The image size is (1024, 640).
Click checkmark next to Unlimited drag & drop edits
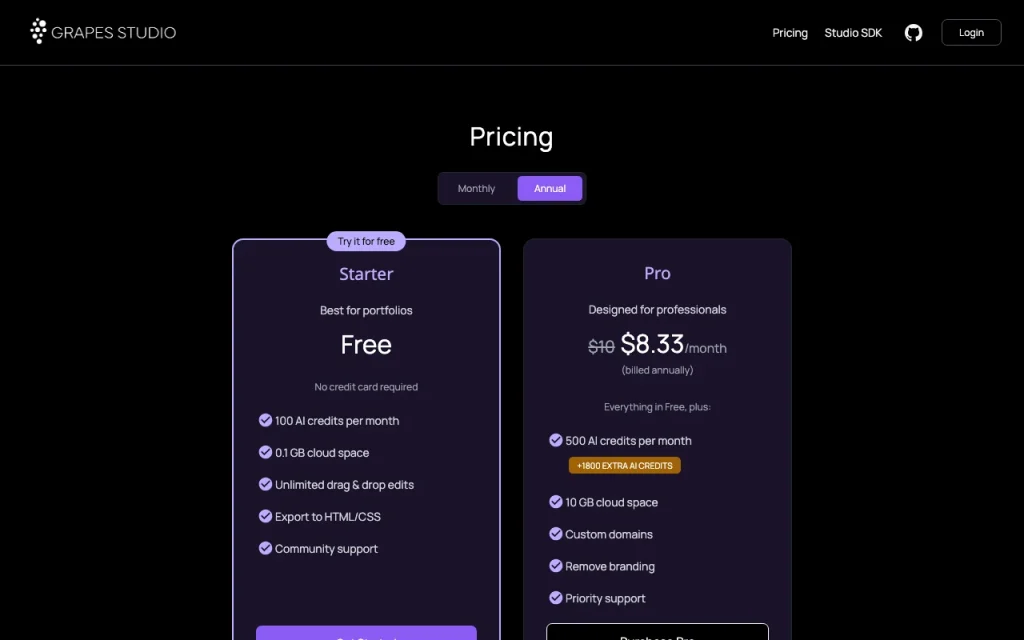[265, 484]
